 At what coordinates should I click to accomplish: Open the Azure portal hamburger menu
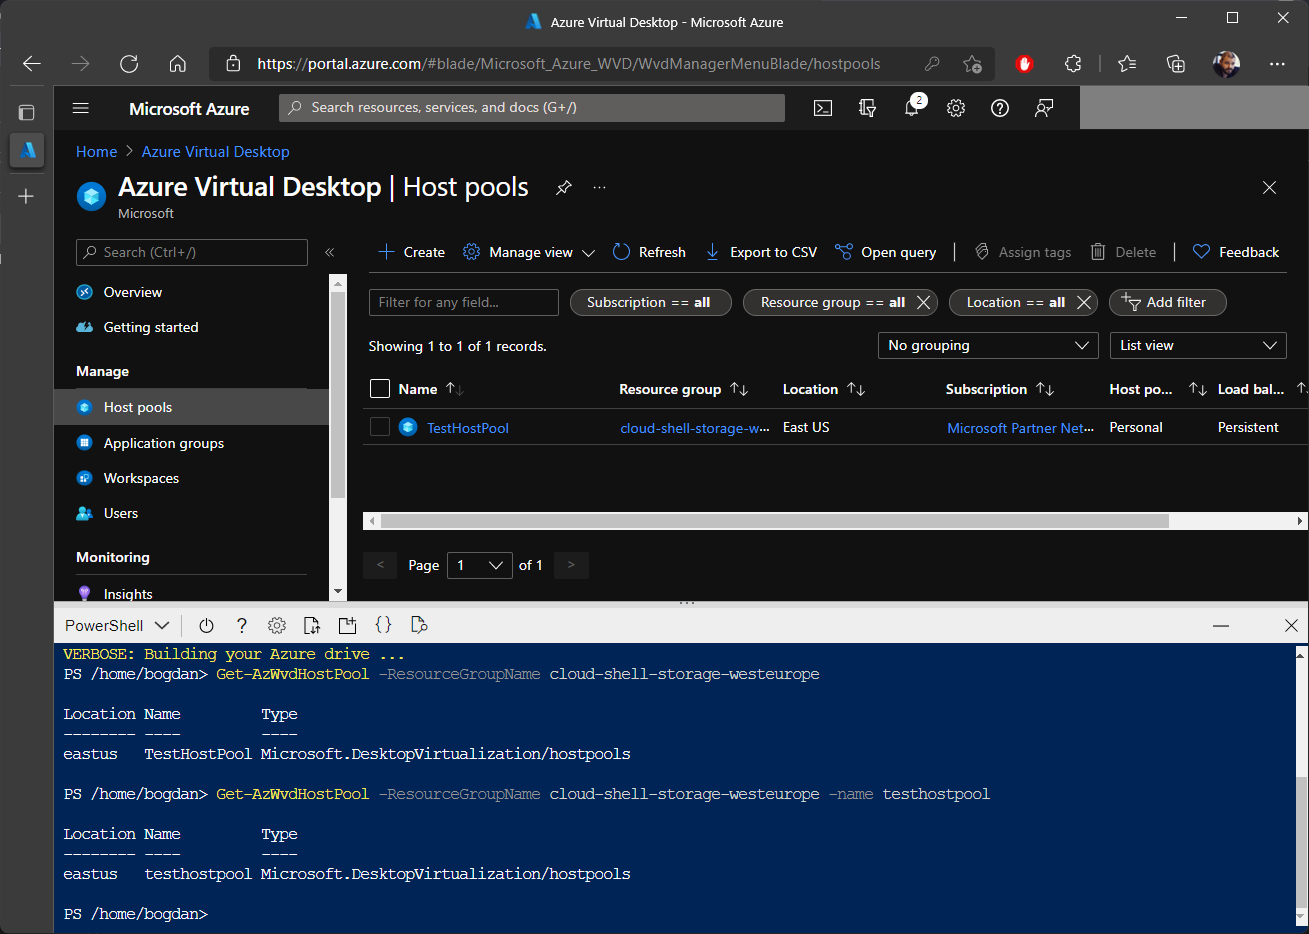click(x=81, y=108)
